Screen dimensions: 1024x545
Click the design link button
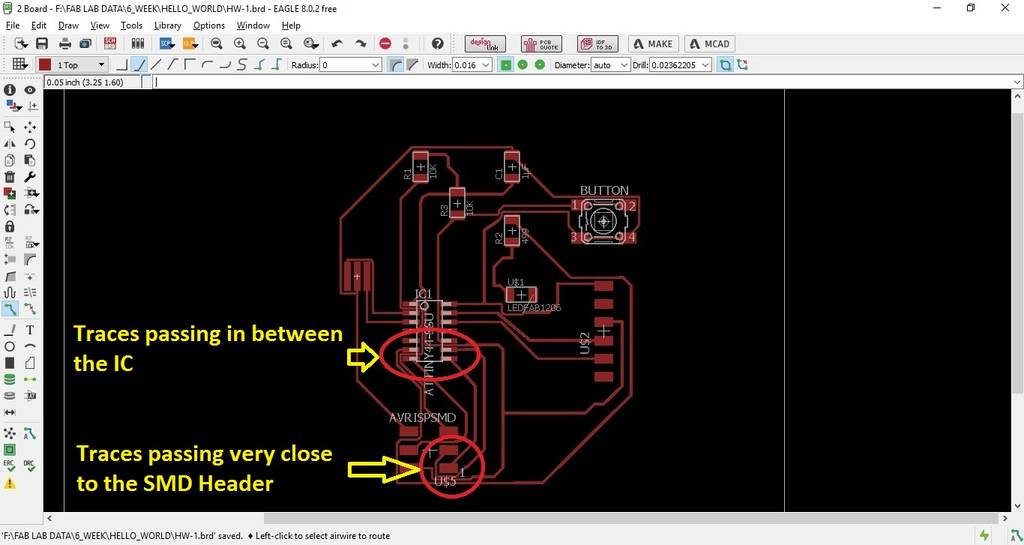pos(485,44)
